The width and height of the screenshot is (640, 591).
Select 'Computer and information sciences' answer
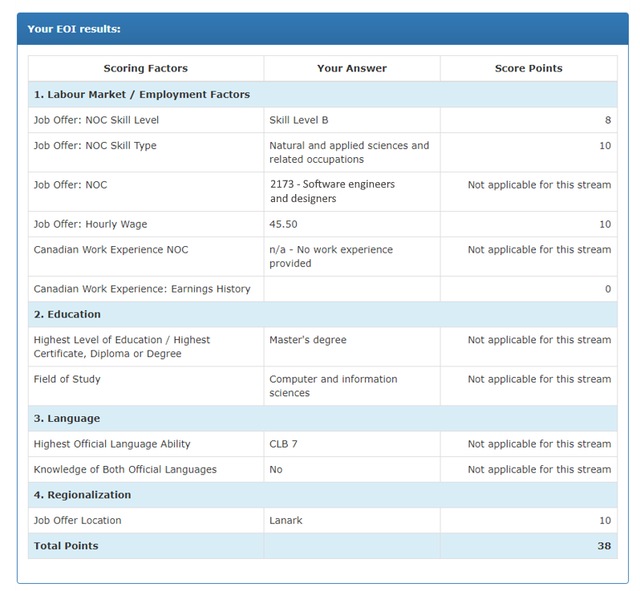click(333, 386)
